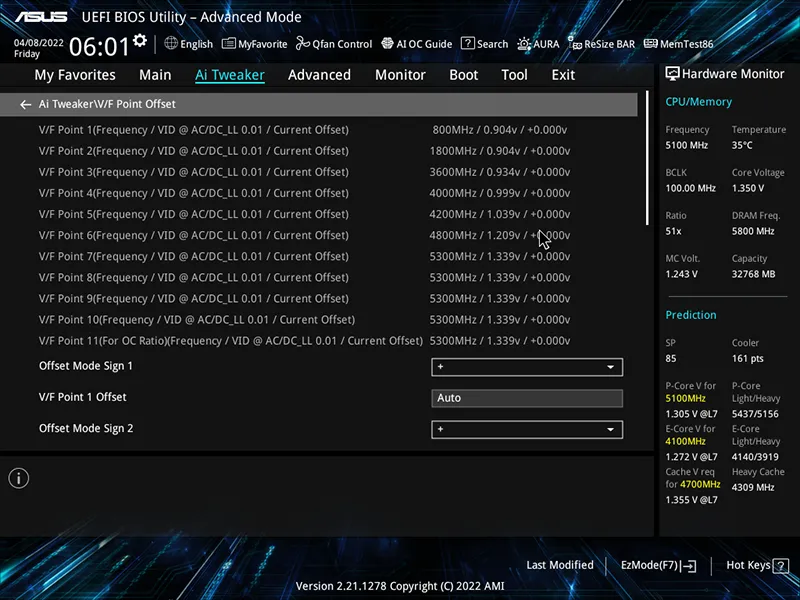The height and width of the screenshot is (600, 800).
Task: Click the 32768 MB capacity value
Action: 754,274
